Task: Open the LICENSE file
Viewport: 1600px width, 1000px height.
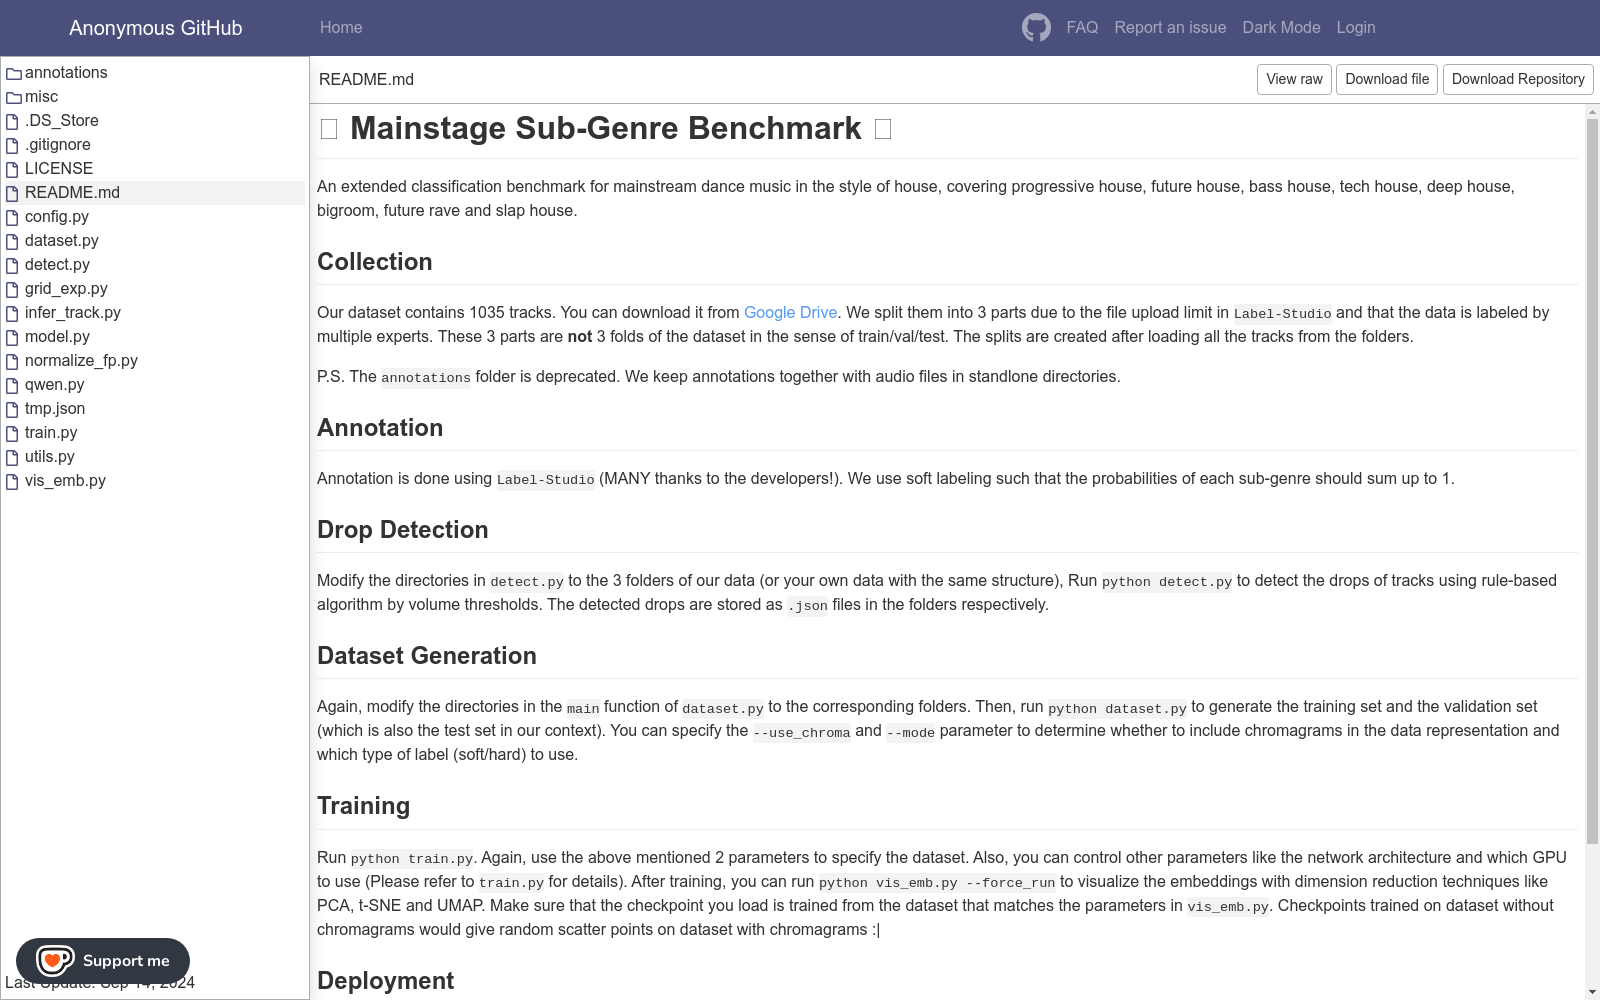Action: click(x=59, y=169)
